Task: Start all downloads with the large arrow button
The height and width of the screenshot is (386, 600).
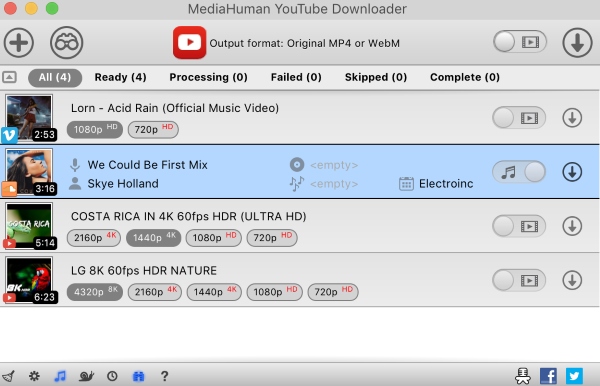Action: click(x=577, y=42)
